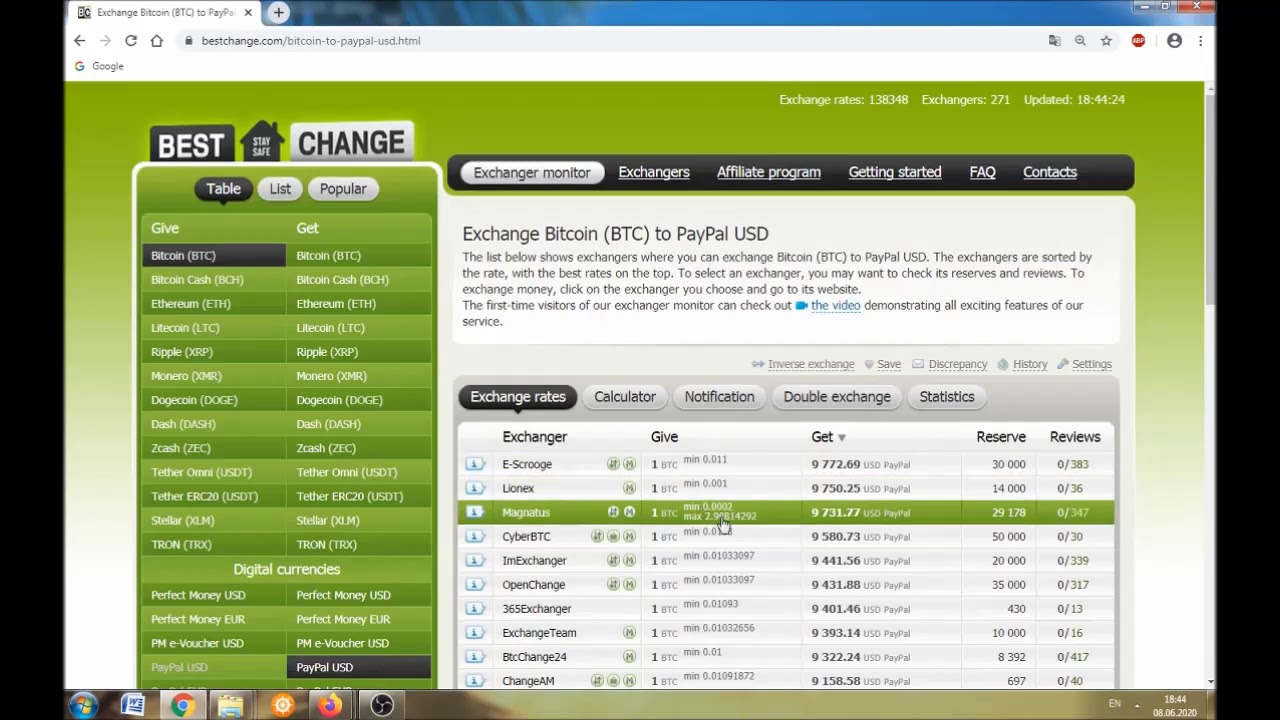Image resolution: width=1280 pixels, height=720 pixels.
Task: Click arrows badge in Magnatus row
Action: click(613, 512)
